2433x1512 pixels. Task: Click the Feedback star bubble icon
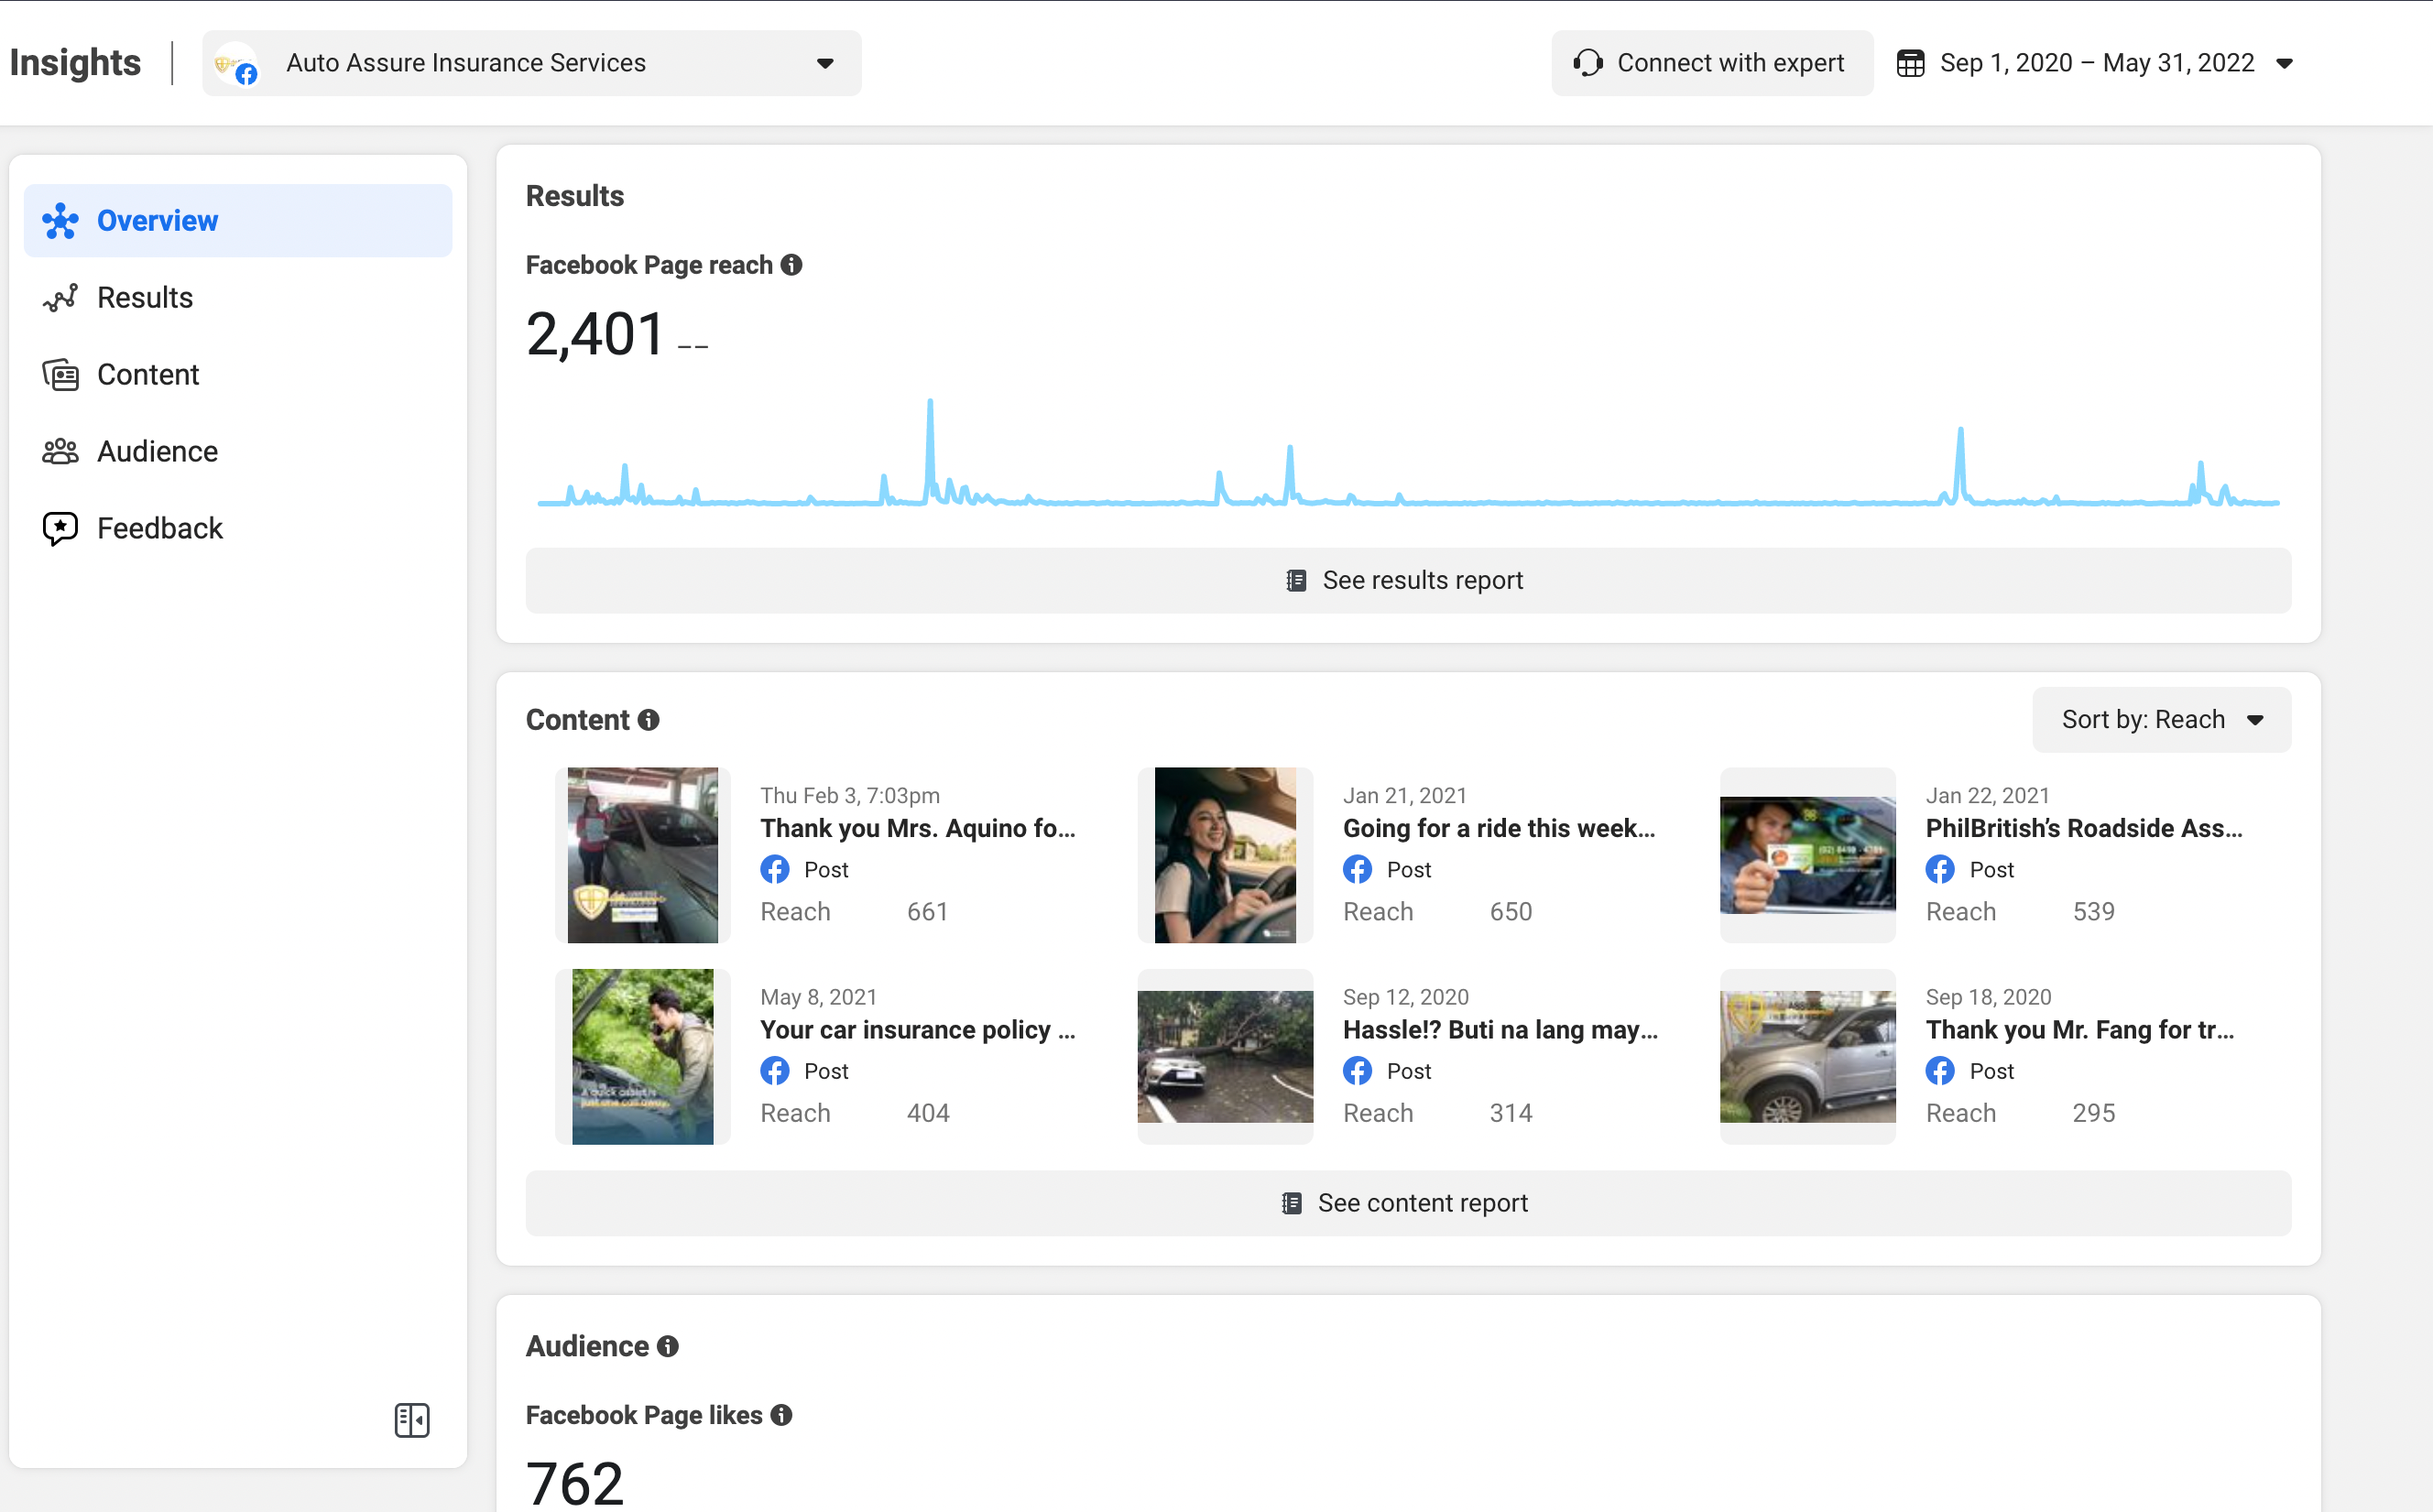(60, 528)
